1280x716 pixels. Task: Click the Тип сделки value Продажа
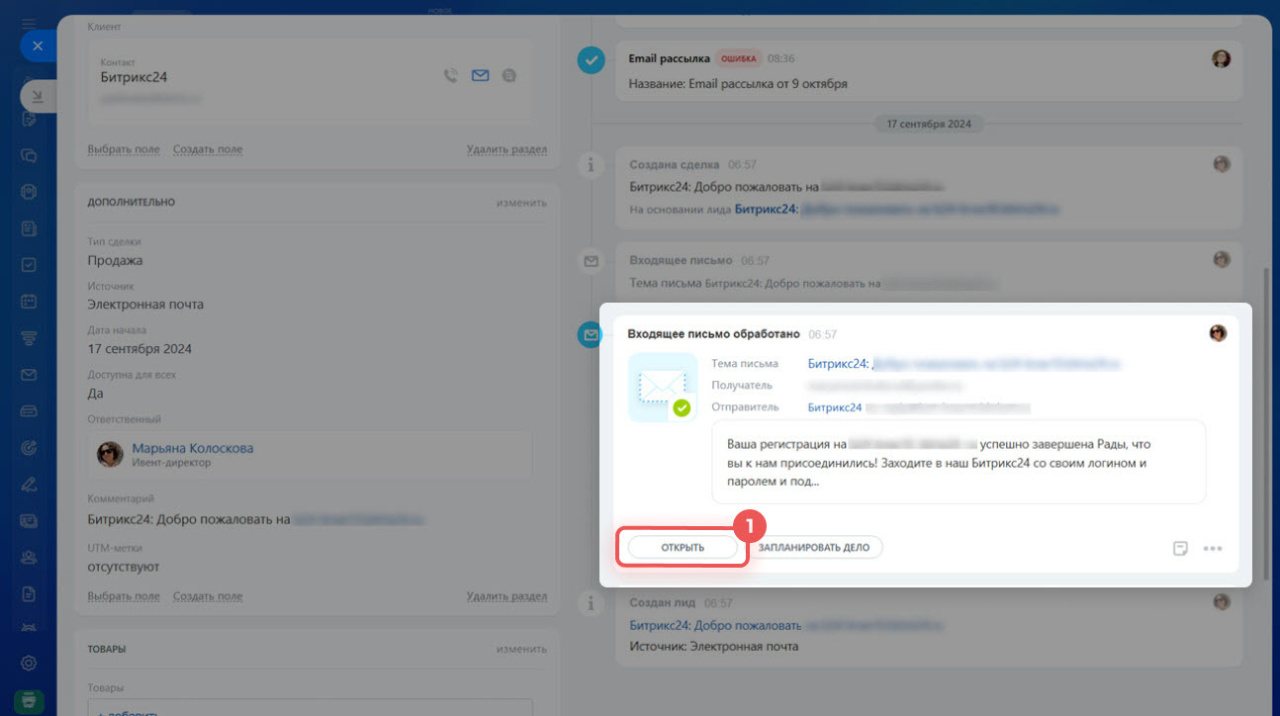coord(115,261)
